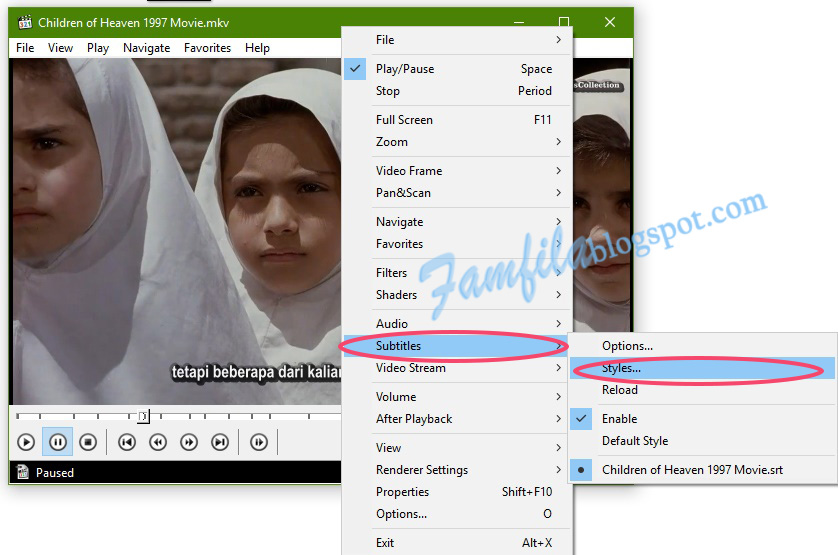Open Filters in the context menu
This screenshot has height=555, width=838.
tap(457, 273)
